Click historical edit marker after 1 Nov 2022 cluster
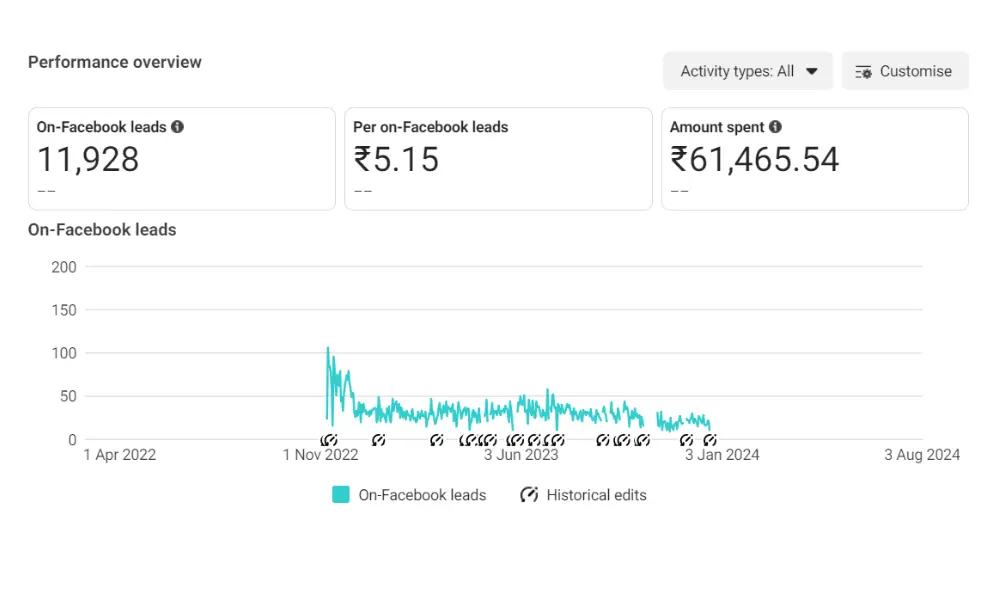 [x=378, y=440]
